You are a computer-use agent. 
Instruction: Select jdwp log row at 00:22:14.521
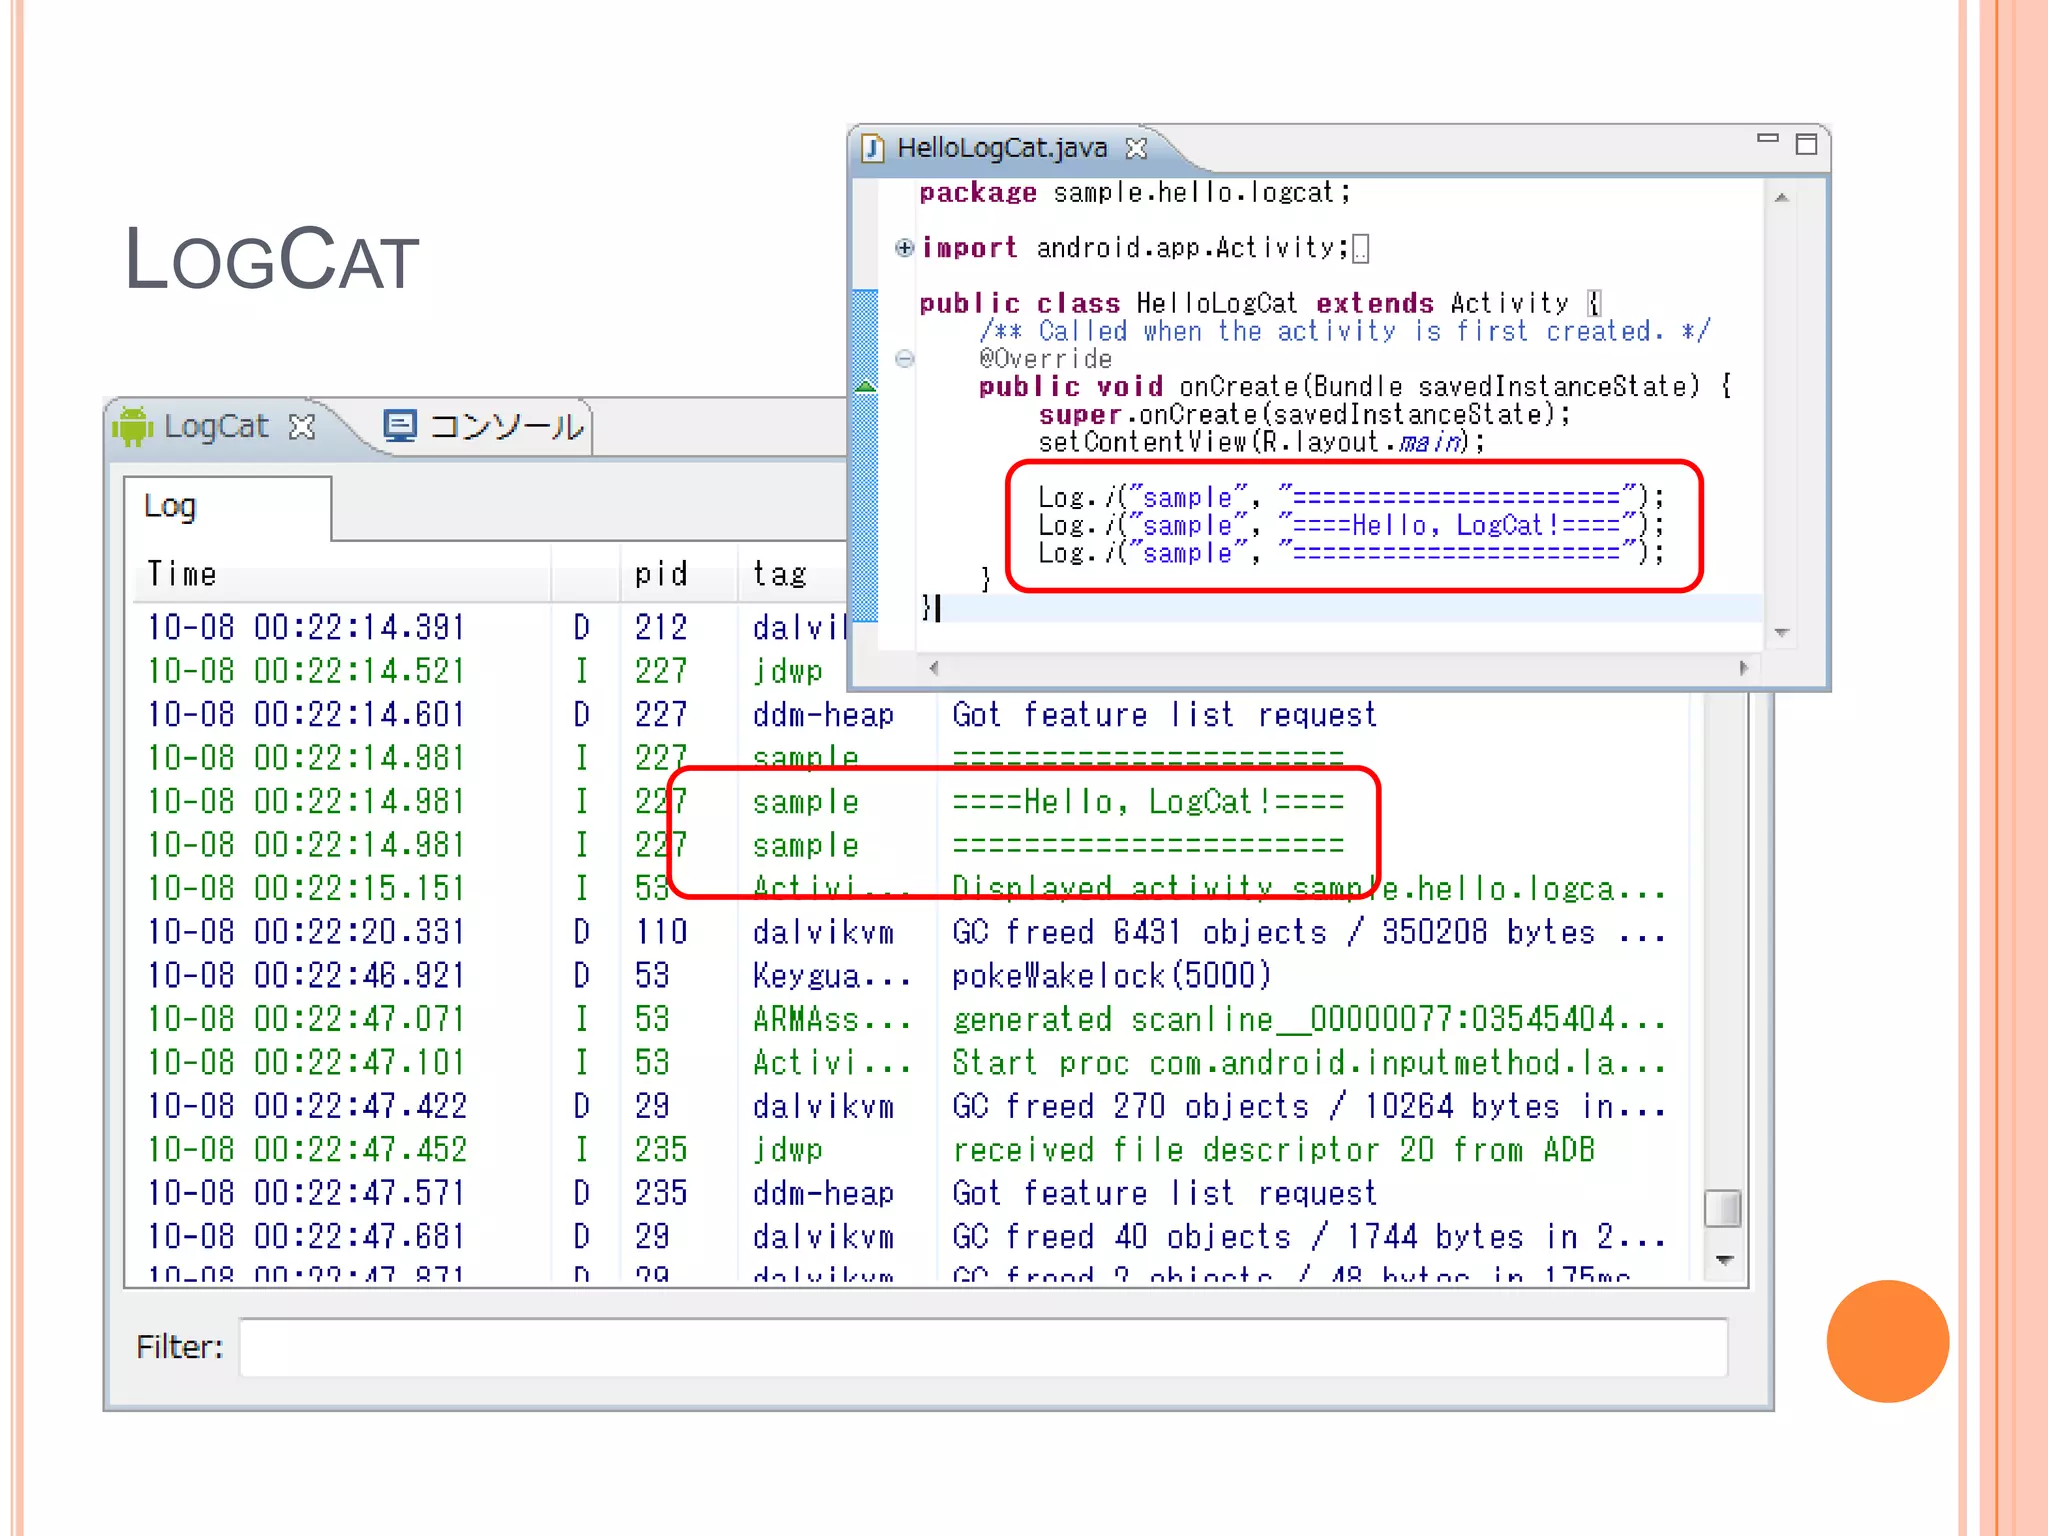(x=490, y=671)
